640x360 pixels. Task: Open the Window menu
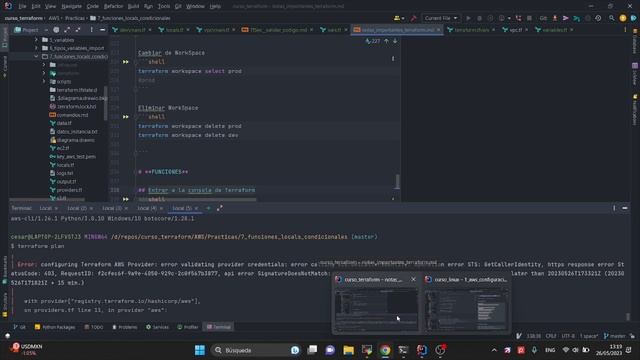pos(195,6)
